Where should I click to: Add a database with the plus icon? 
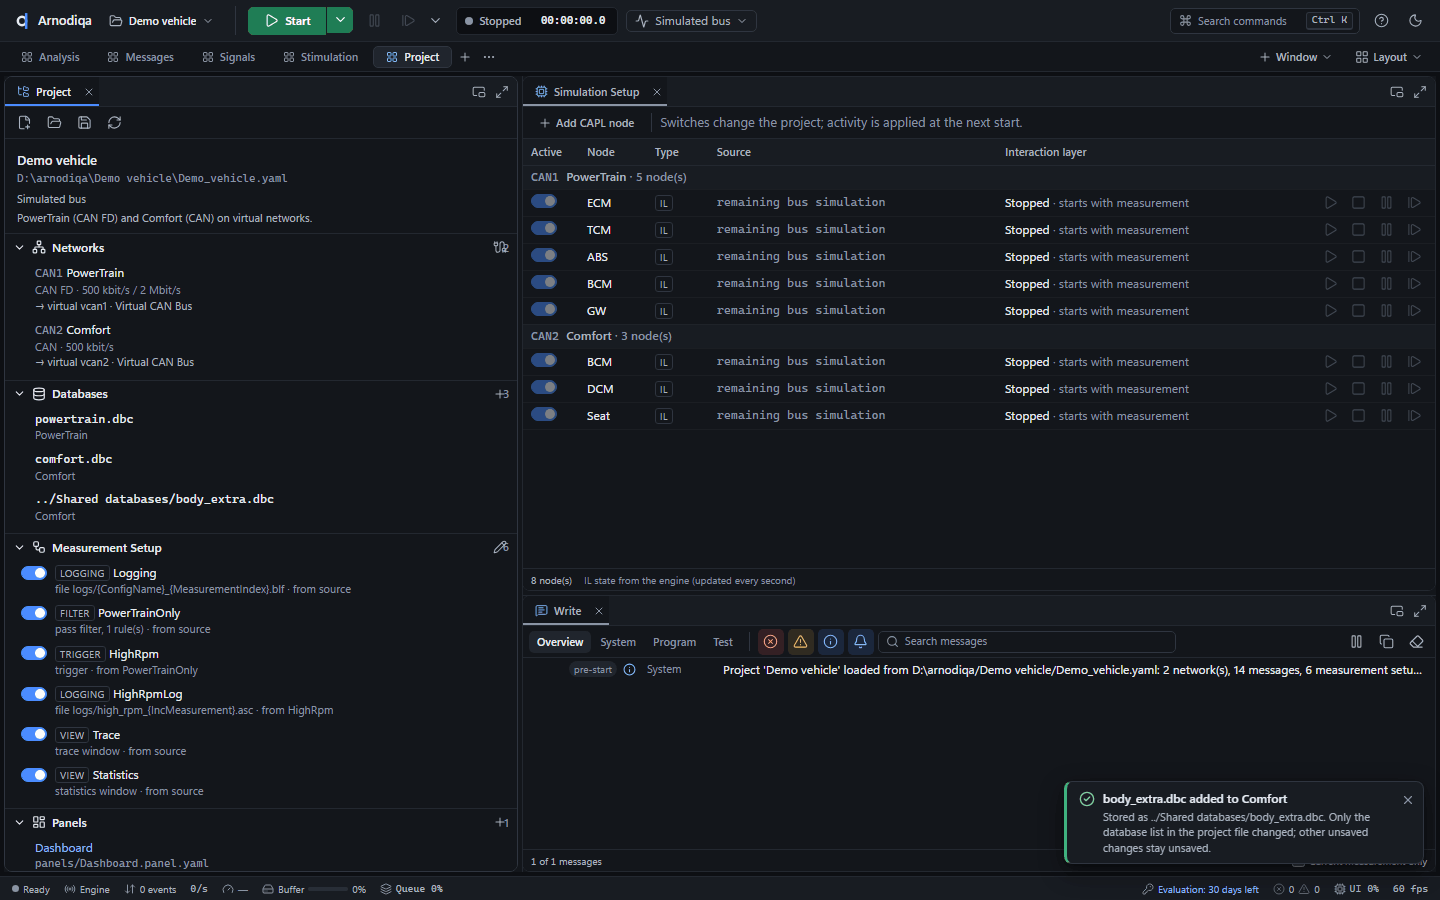[501, 394]
